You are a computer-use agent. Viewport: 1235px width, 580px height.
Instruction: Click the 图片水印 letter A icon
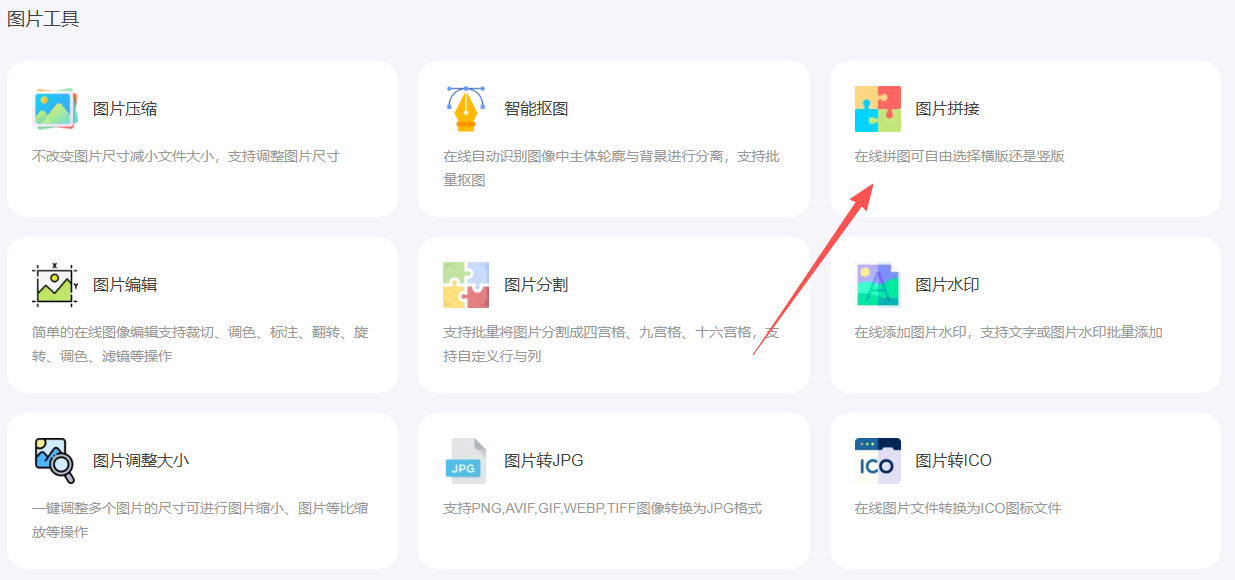[878, 285]
